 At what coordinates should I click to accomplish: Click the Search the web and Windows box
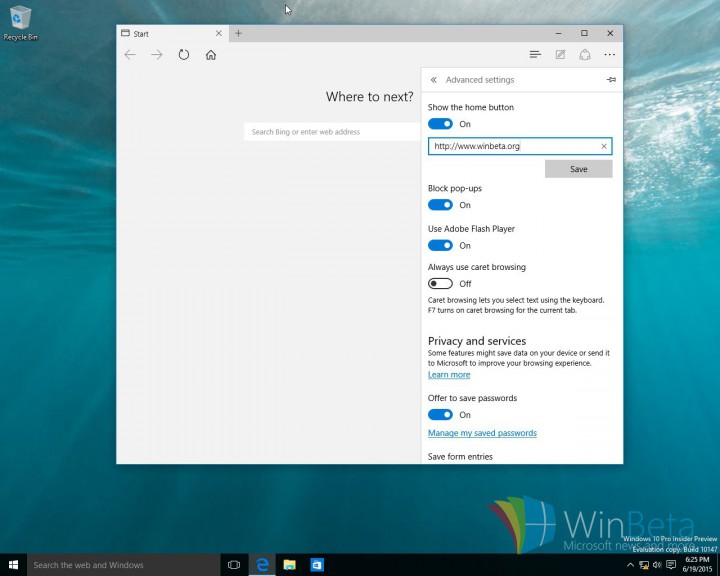(x=124, y=565)
